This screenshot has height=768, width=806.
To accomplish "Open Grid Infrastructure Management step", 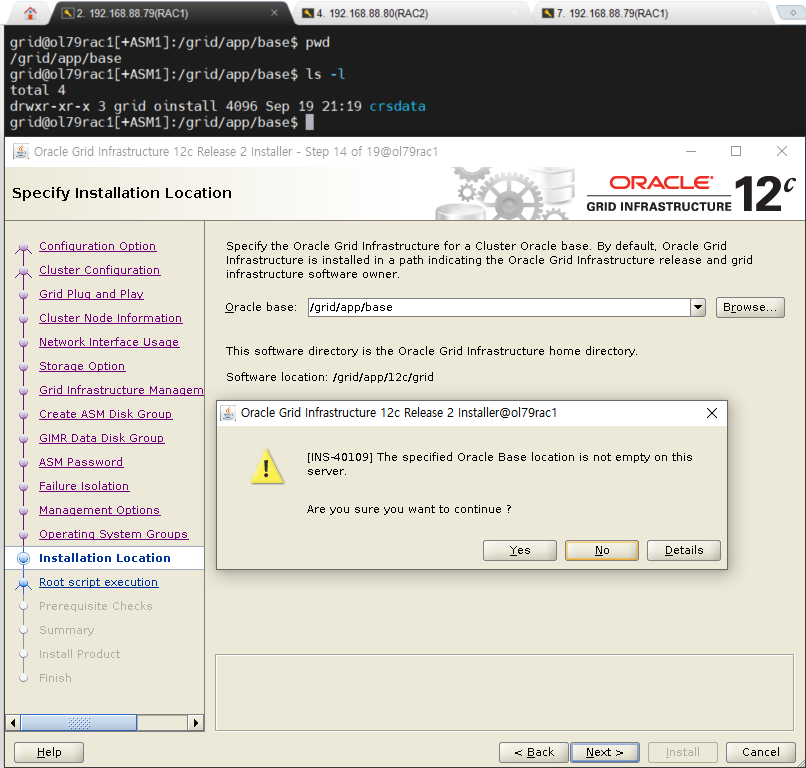I will point(121,390).
